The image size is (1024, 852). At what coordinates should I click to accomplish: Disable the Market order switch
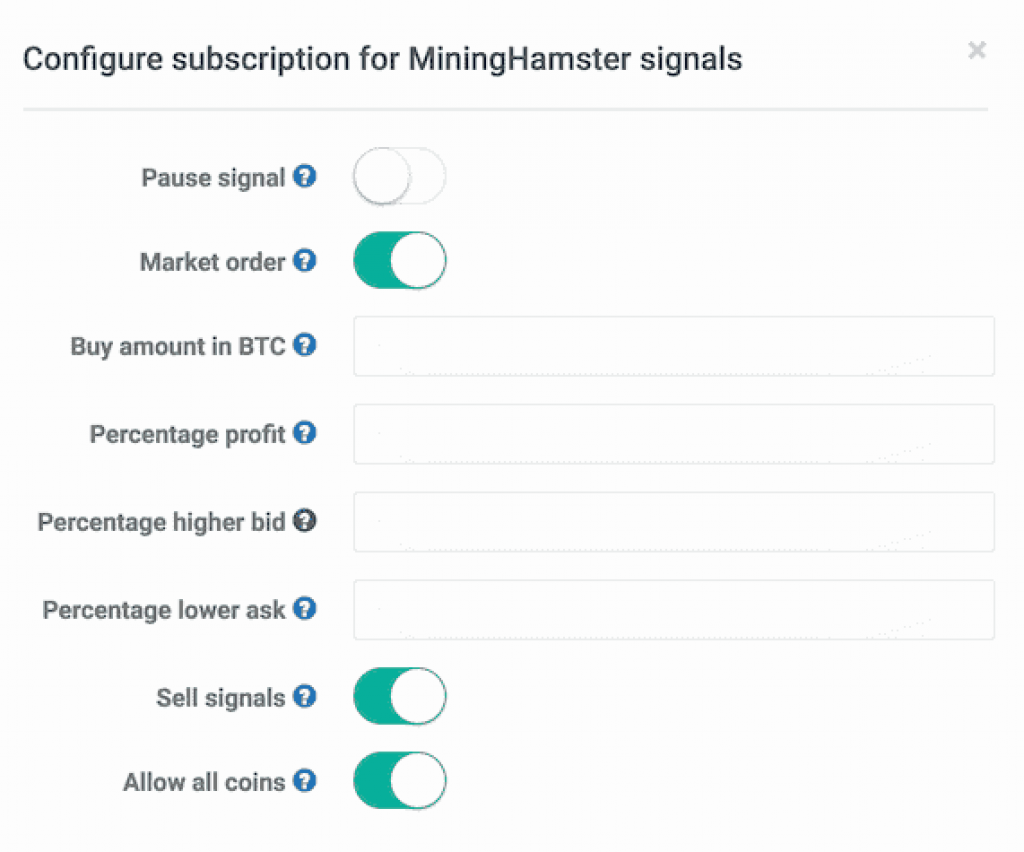[400, 260]
